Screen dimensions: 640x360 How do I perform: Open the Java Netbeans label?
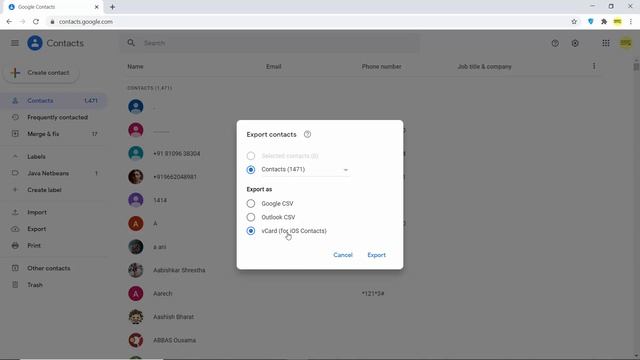coord(54,173)
